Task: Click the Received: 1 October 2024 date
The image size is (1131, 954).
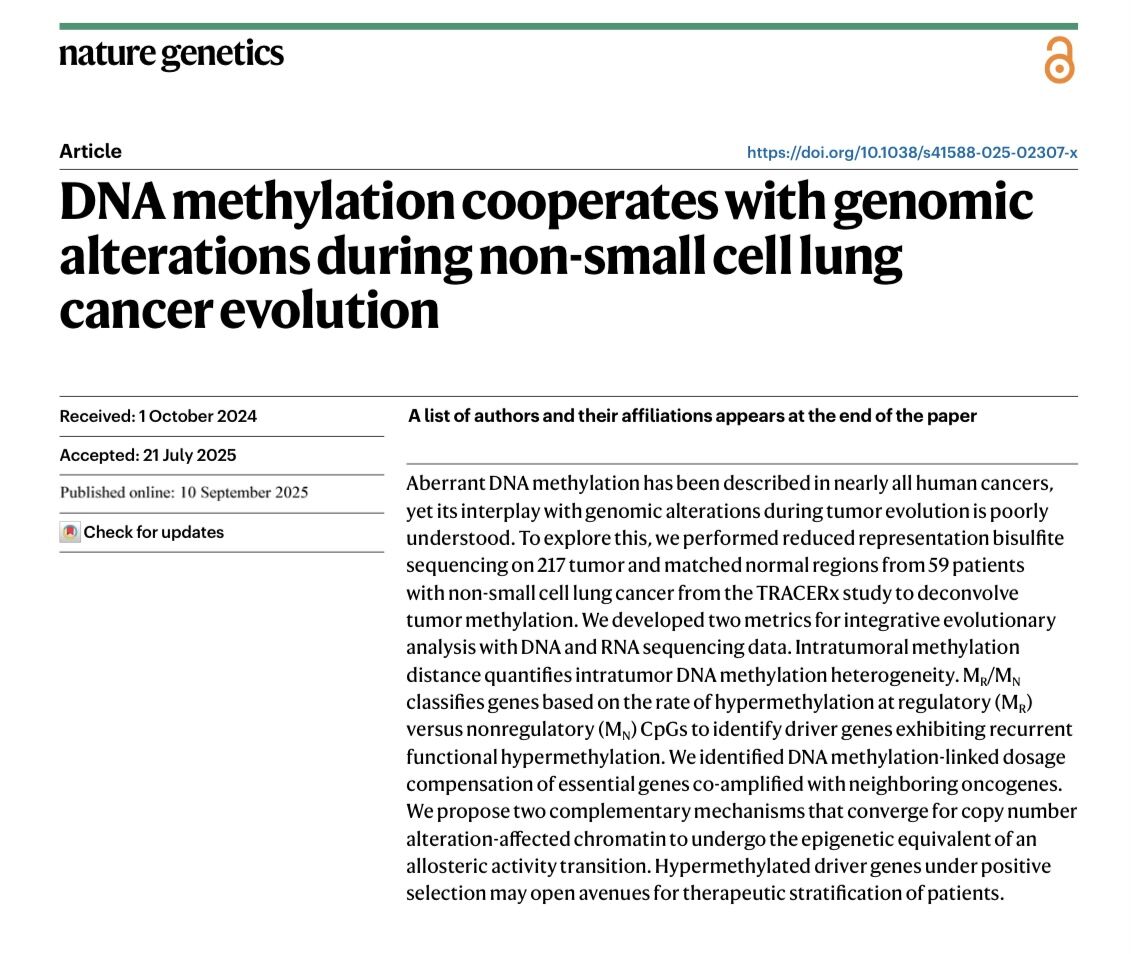Action: (158, 416)
